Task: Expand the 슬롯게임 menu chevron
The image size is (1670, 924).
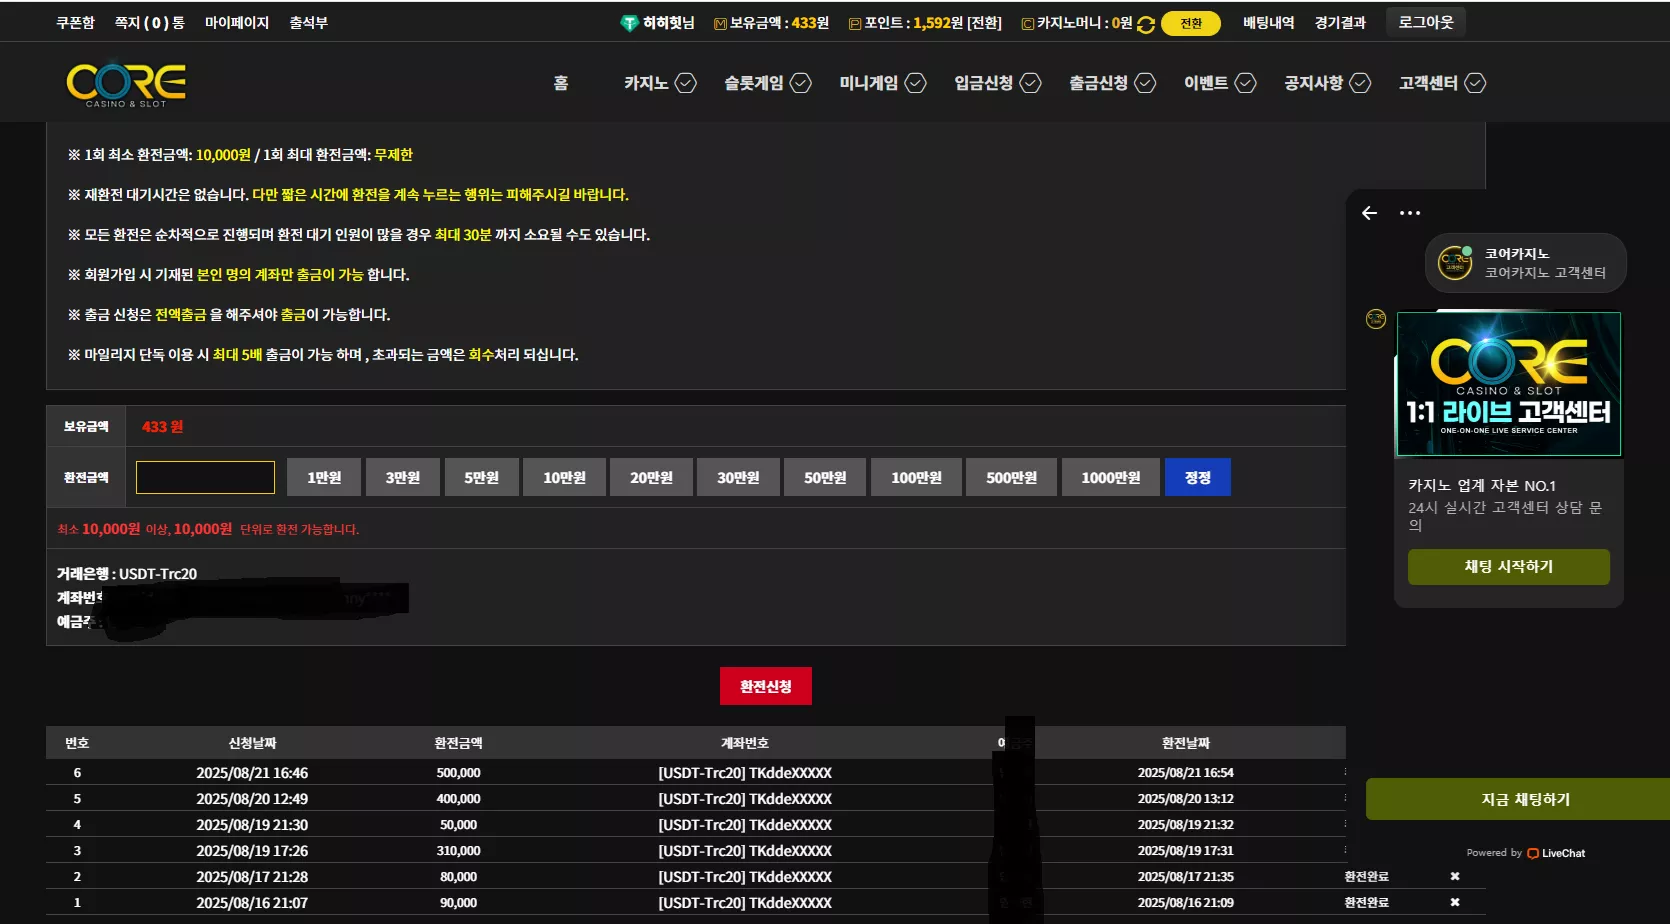Action: pos(801,83)
